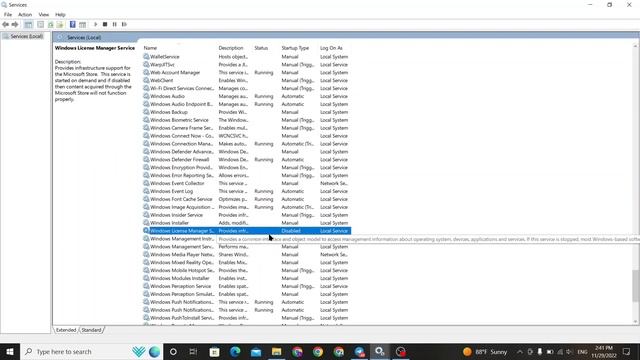Stop the service using the square Stop icon

click(x=105, y=24)
